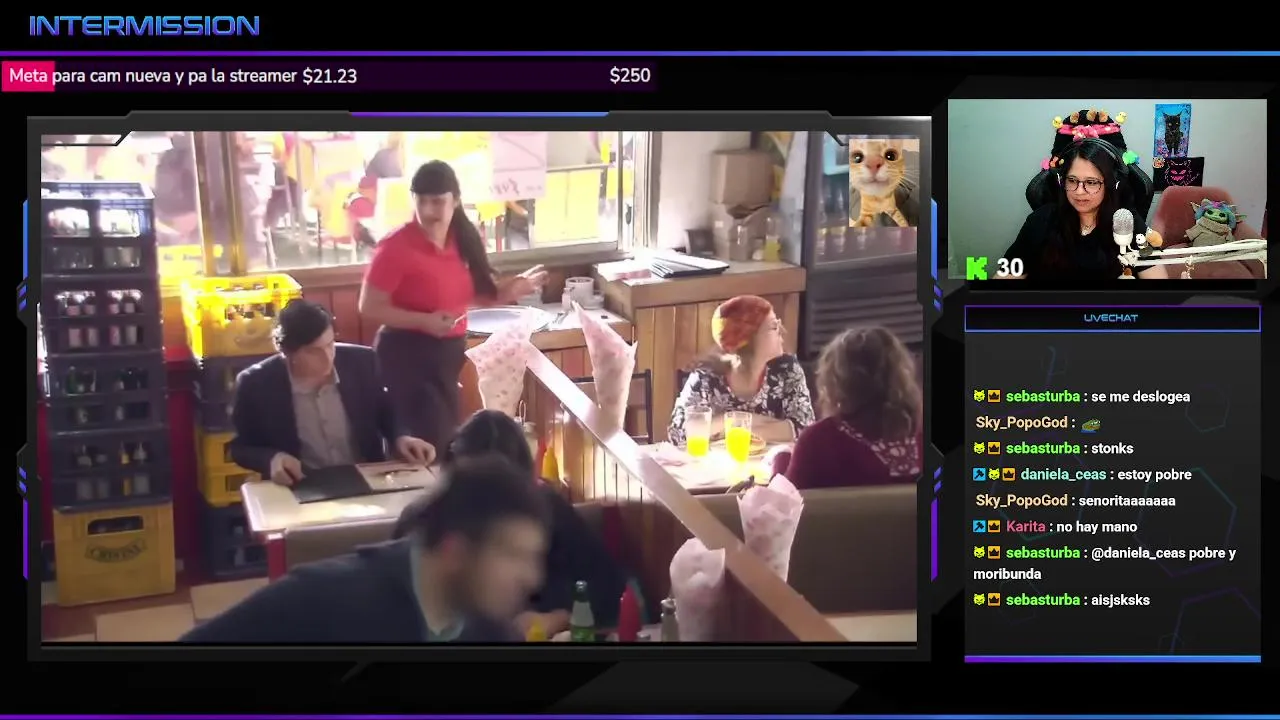Open sebasturba's username on 'aisjsksks'

click(x=1042, y=600)
